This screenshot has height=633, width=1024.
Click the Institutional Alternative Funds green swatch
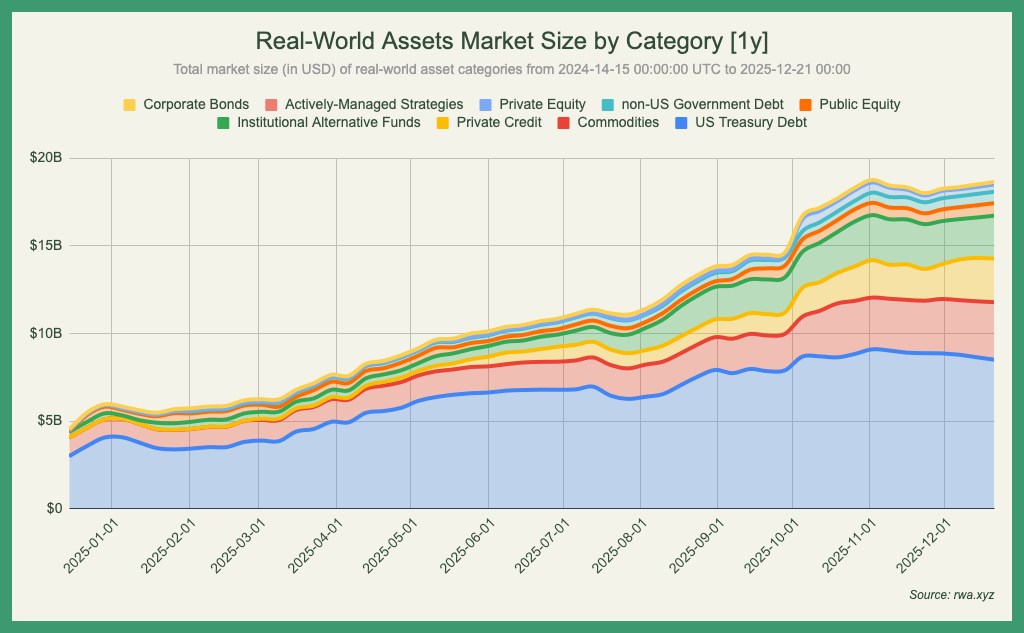224,123
